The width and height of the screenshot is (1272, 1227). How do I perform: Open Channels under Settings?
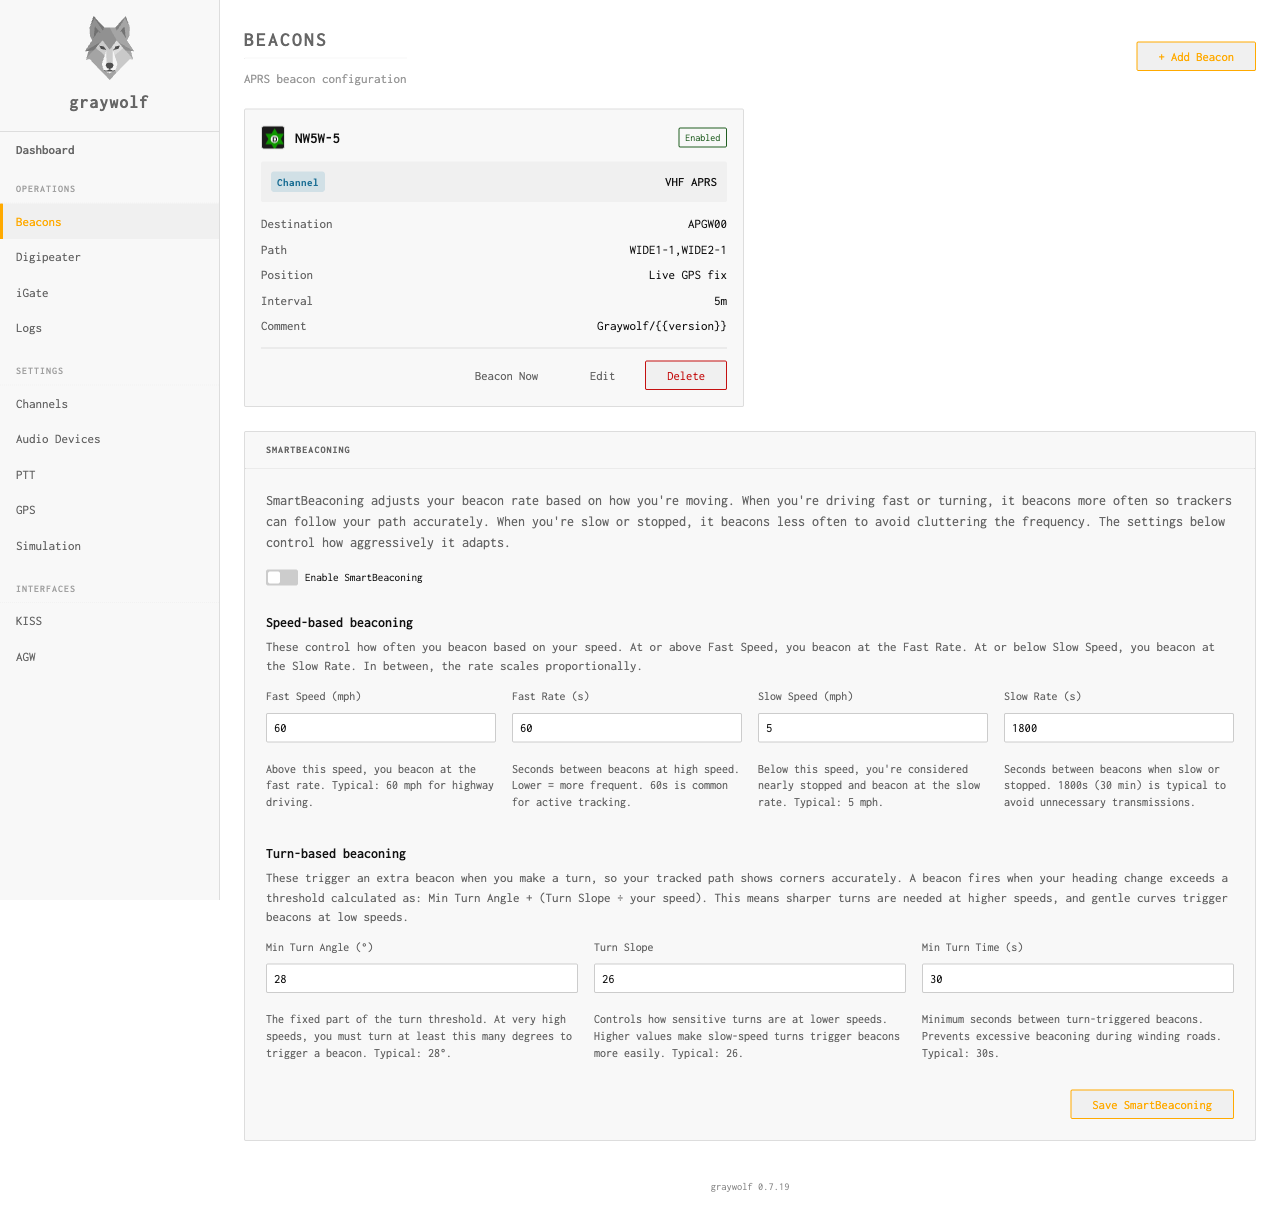pos(41,404)
